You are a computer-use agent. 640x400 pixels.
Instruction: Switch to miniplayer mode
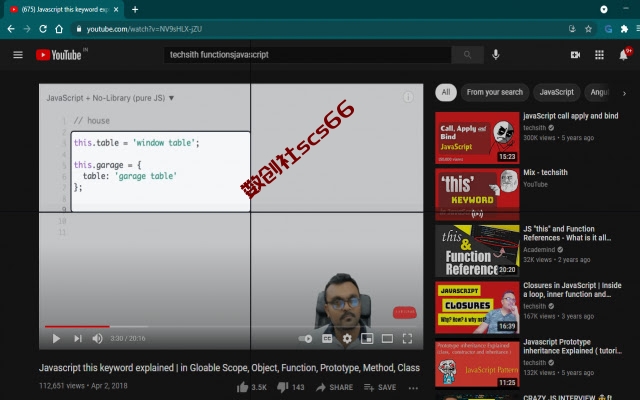(367, 338)
